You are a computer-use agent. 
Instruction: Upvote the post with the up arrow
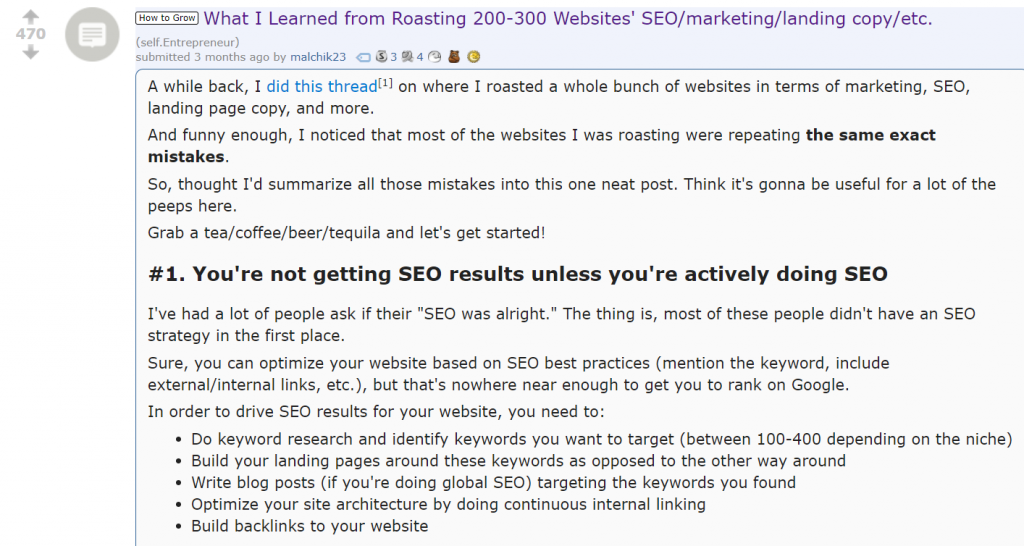pos(31,16)
